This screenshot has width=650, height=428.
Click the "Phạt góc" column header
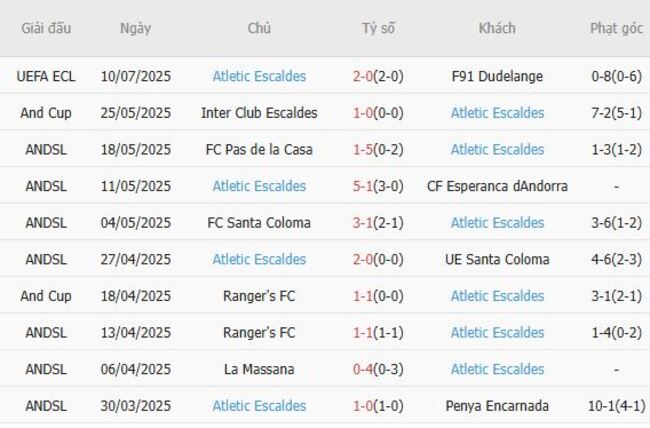(616, 28)
